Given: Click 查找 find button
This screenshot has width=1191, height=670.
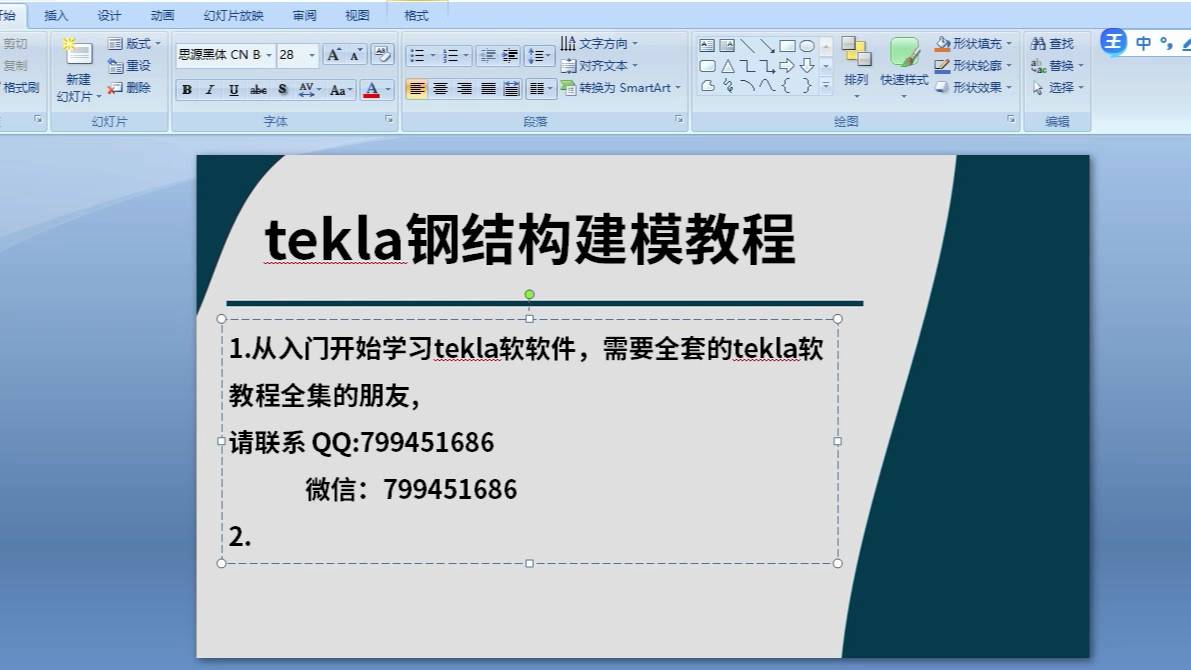Looking at the screenshot, I should (1053, 44).
